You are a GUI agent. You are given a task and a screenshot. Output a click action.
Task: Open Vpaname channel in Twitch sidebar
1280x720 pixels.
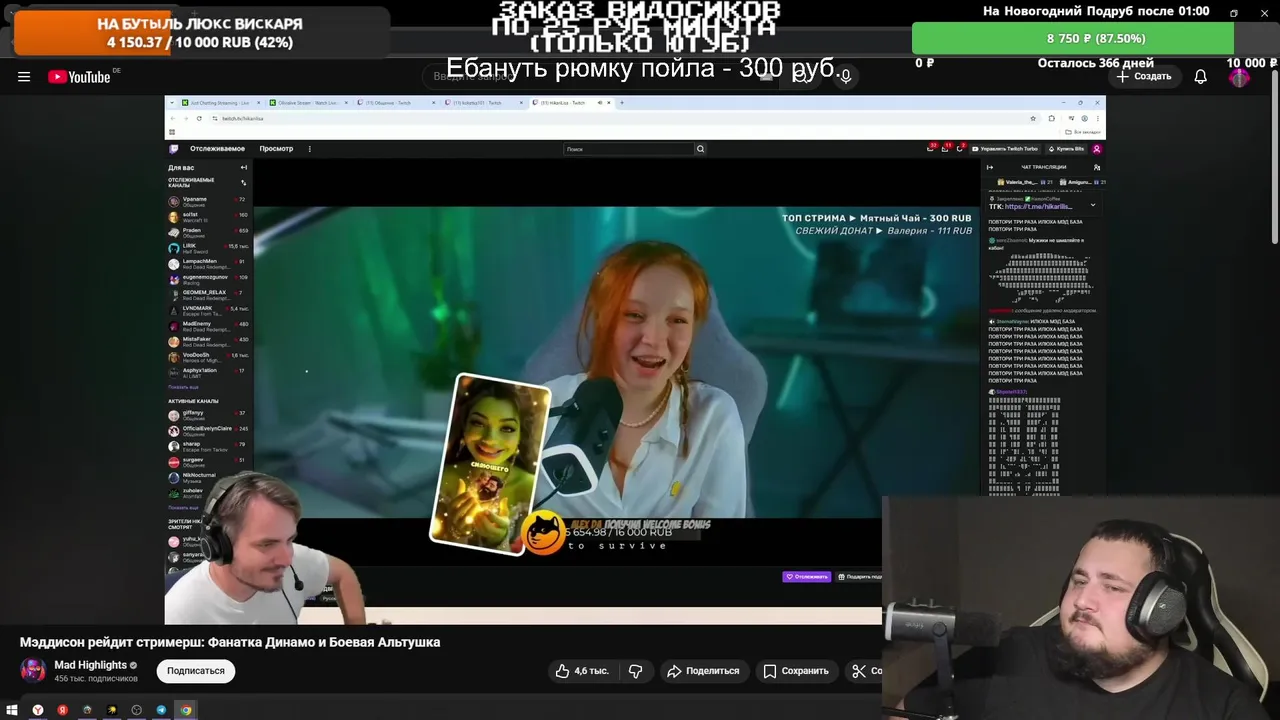pos(208,201)
